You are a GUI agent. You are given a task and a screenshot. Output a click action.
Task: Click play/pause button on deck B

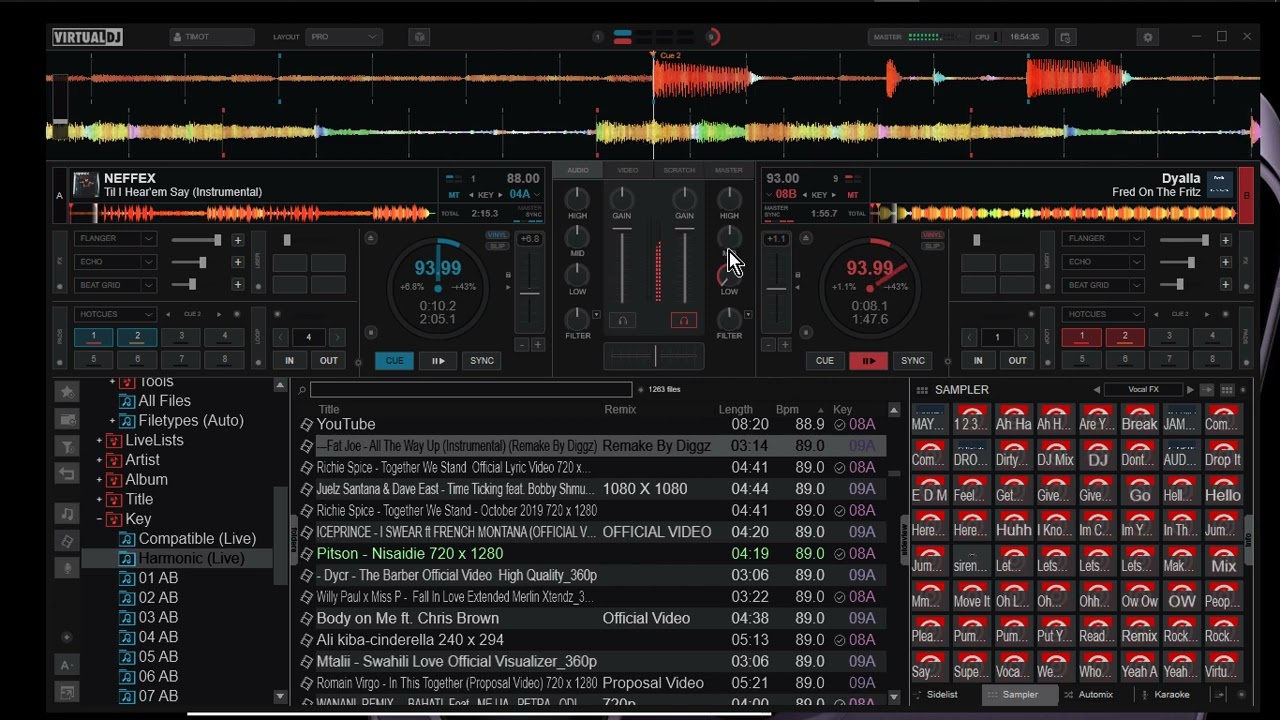pyautogui.click(x=868, y=361)
